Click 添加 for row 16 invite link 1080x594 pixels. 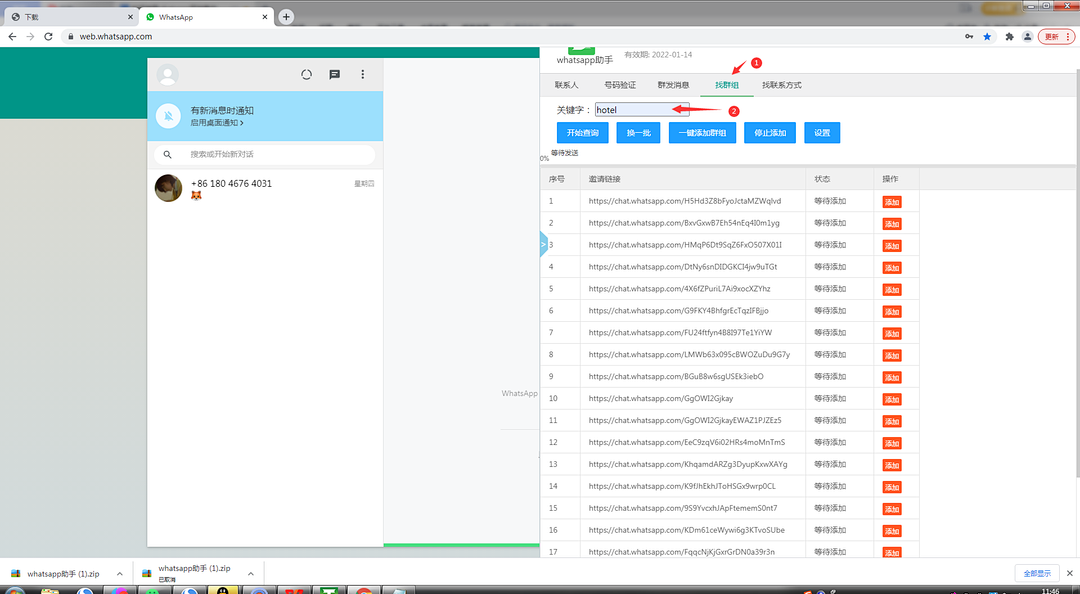click(892, 531)
